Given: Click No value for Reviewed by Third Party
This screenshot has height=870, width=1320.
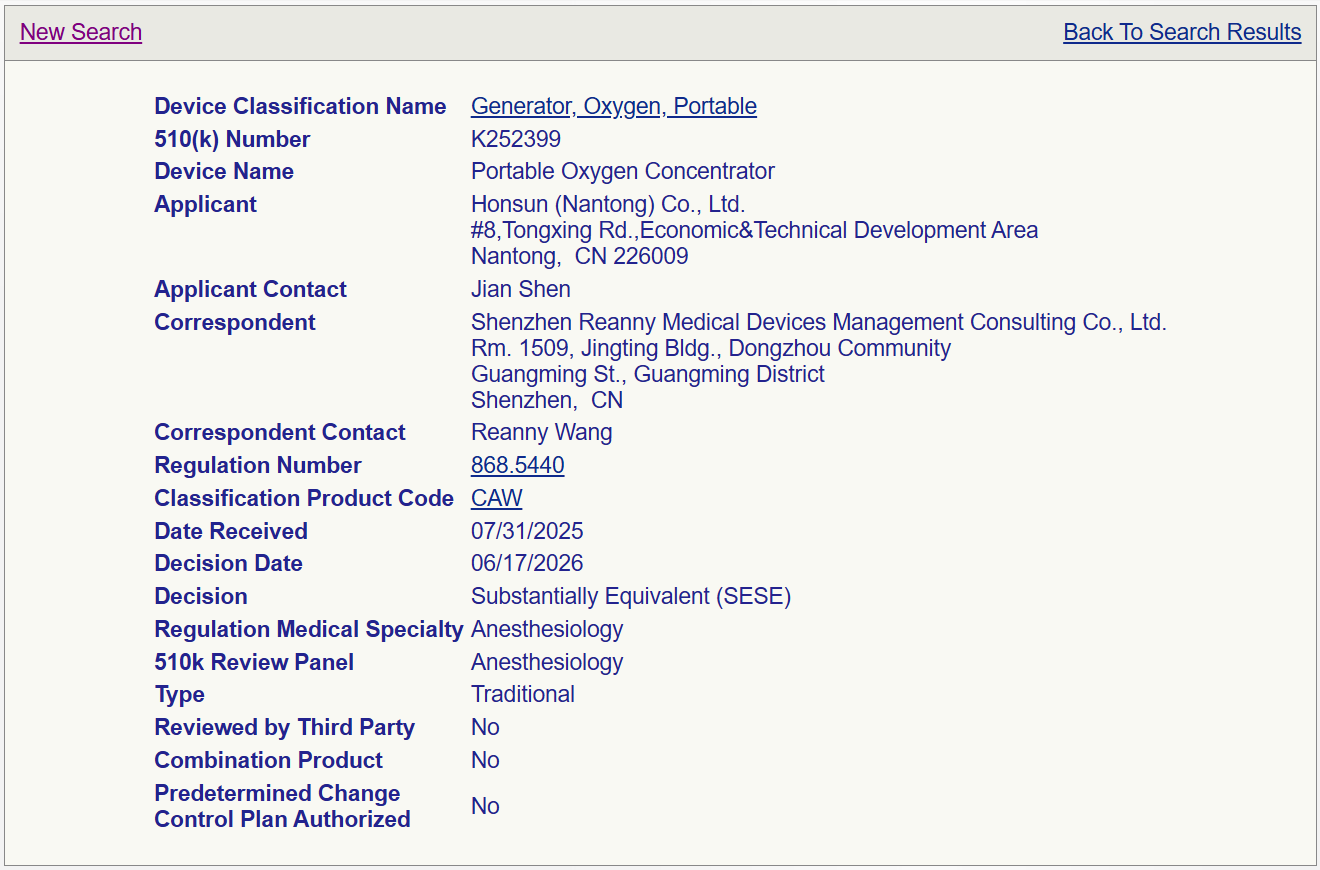Looking at the screenshot, I should pyautogui.click(x=485, y=727).
